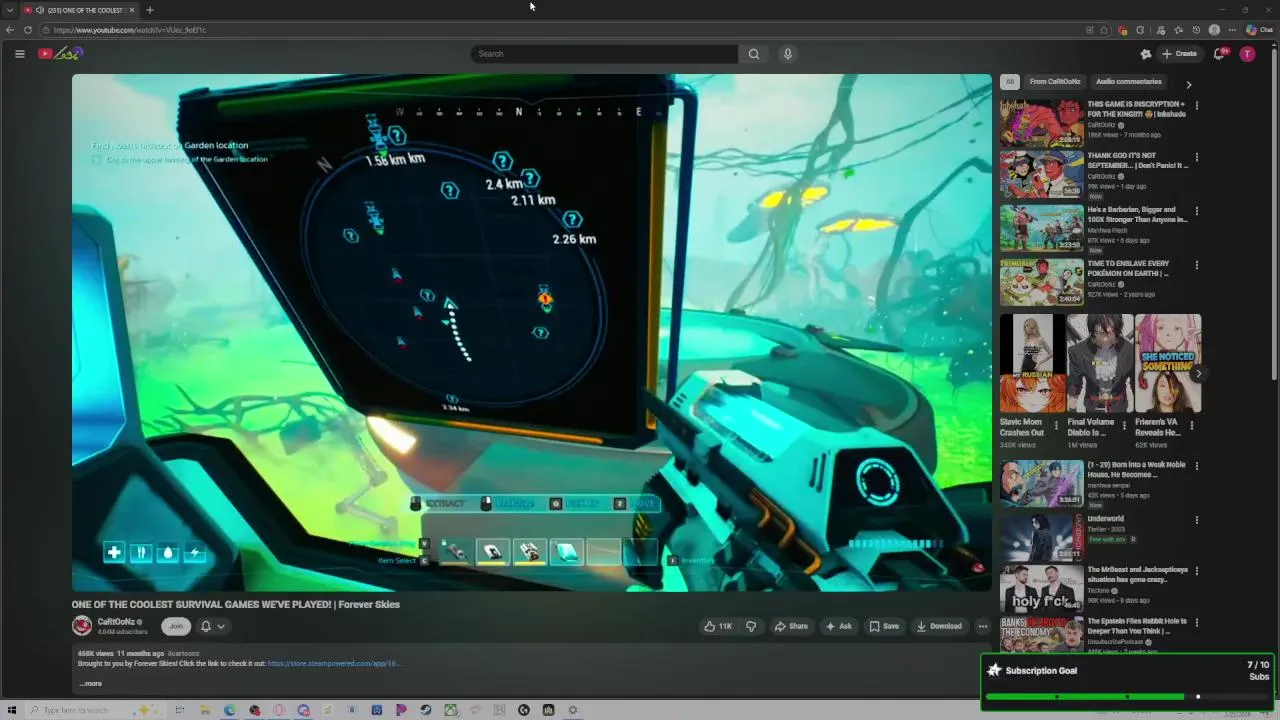Viewport: 1280px width, 720px height.
Task: Reload the page with the browser refresh icon
Action: click(x=28, y=30)
